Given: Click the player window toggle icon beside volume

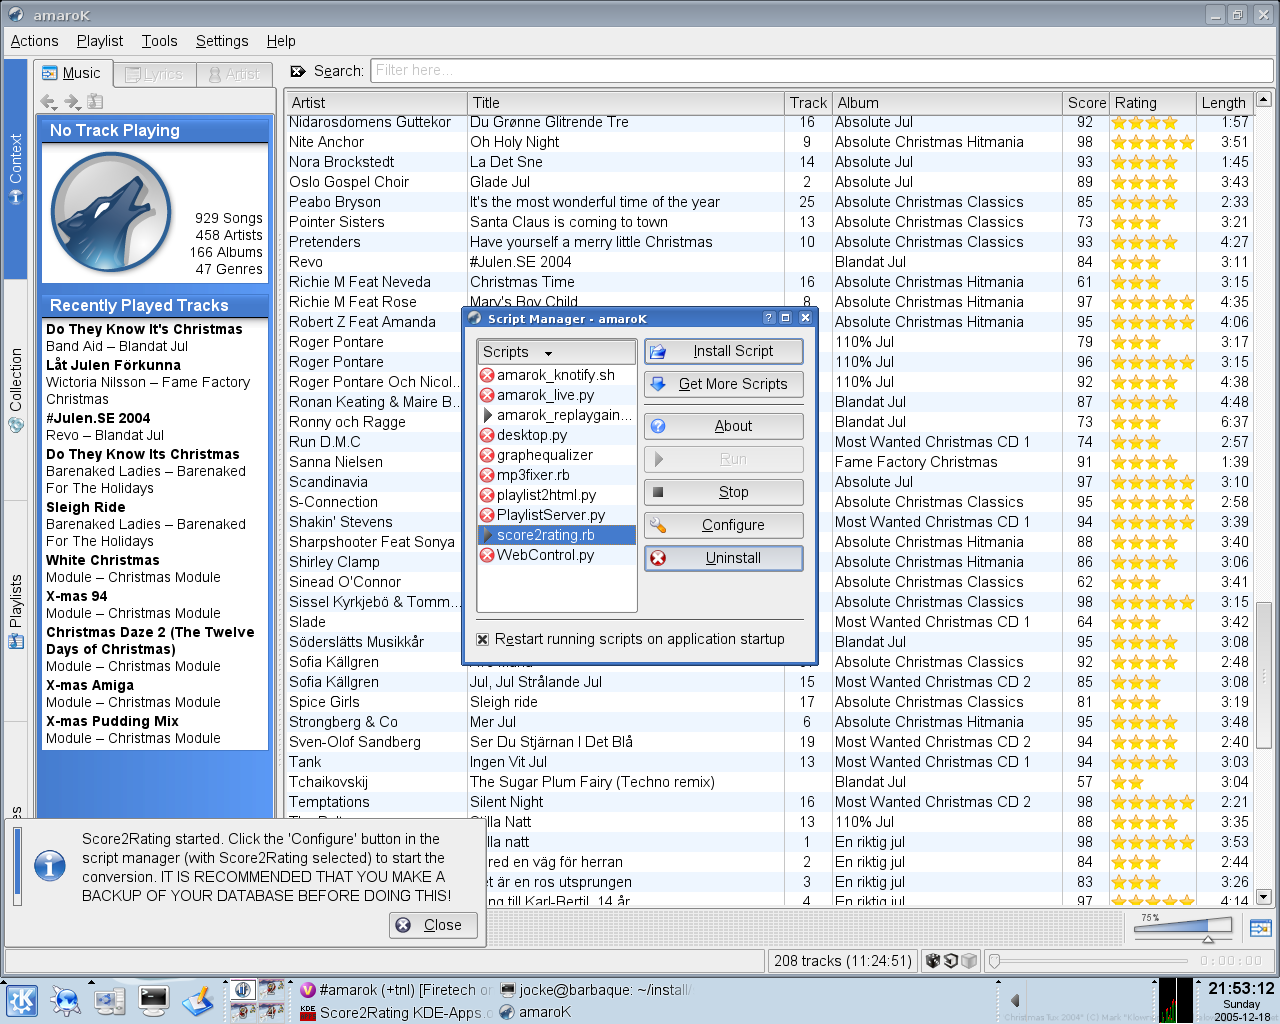Looking at the screenshot, I should (x=1259, y=929).
